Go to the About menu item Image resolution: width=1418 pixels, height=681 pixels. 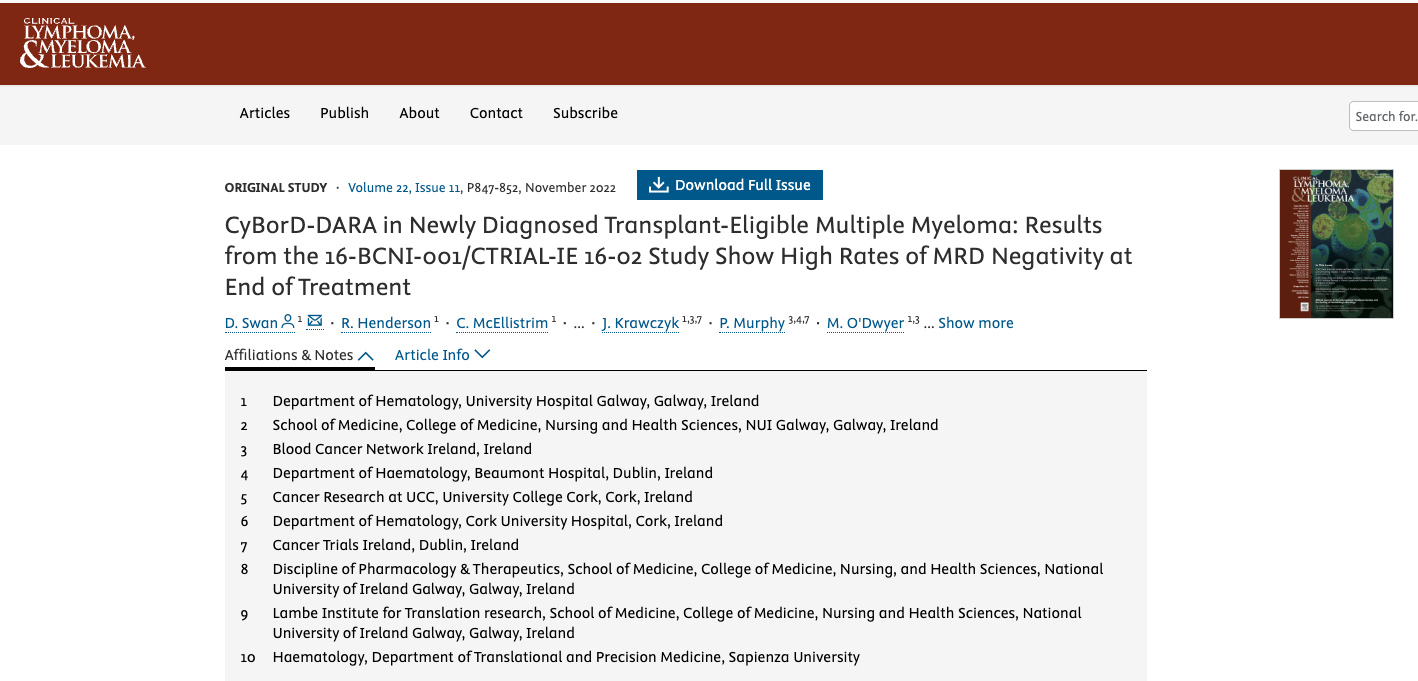coord(420,113)
